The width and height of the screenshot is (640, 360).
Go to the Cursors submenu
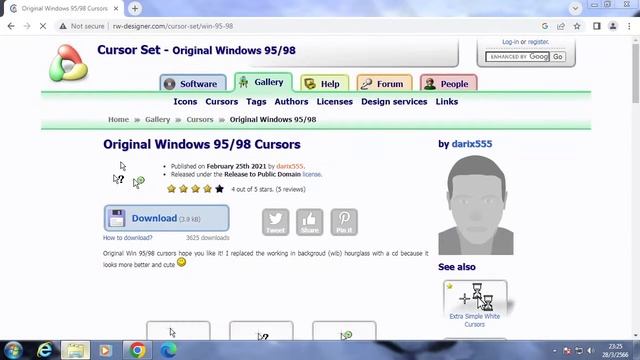coord(222,102)
